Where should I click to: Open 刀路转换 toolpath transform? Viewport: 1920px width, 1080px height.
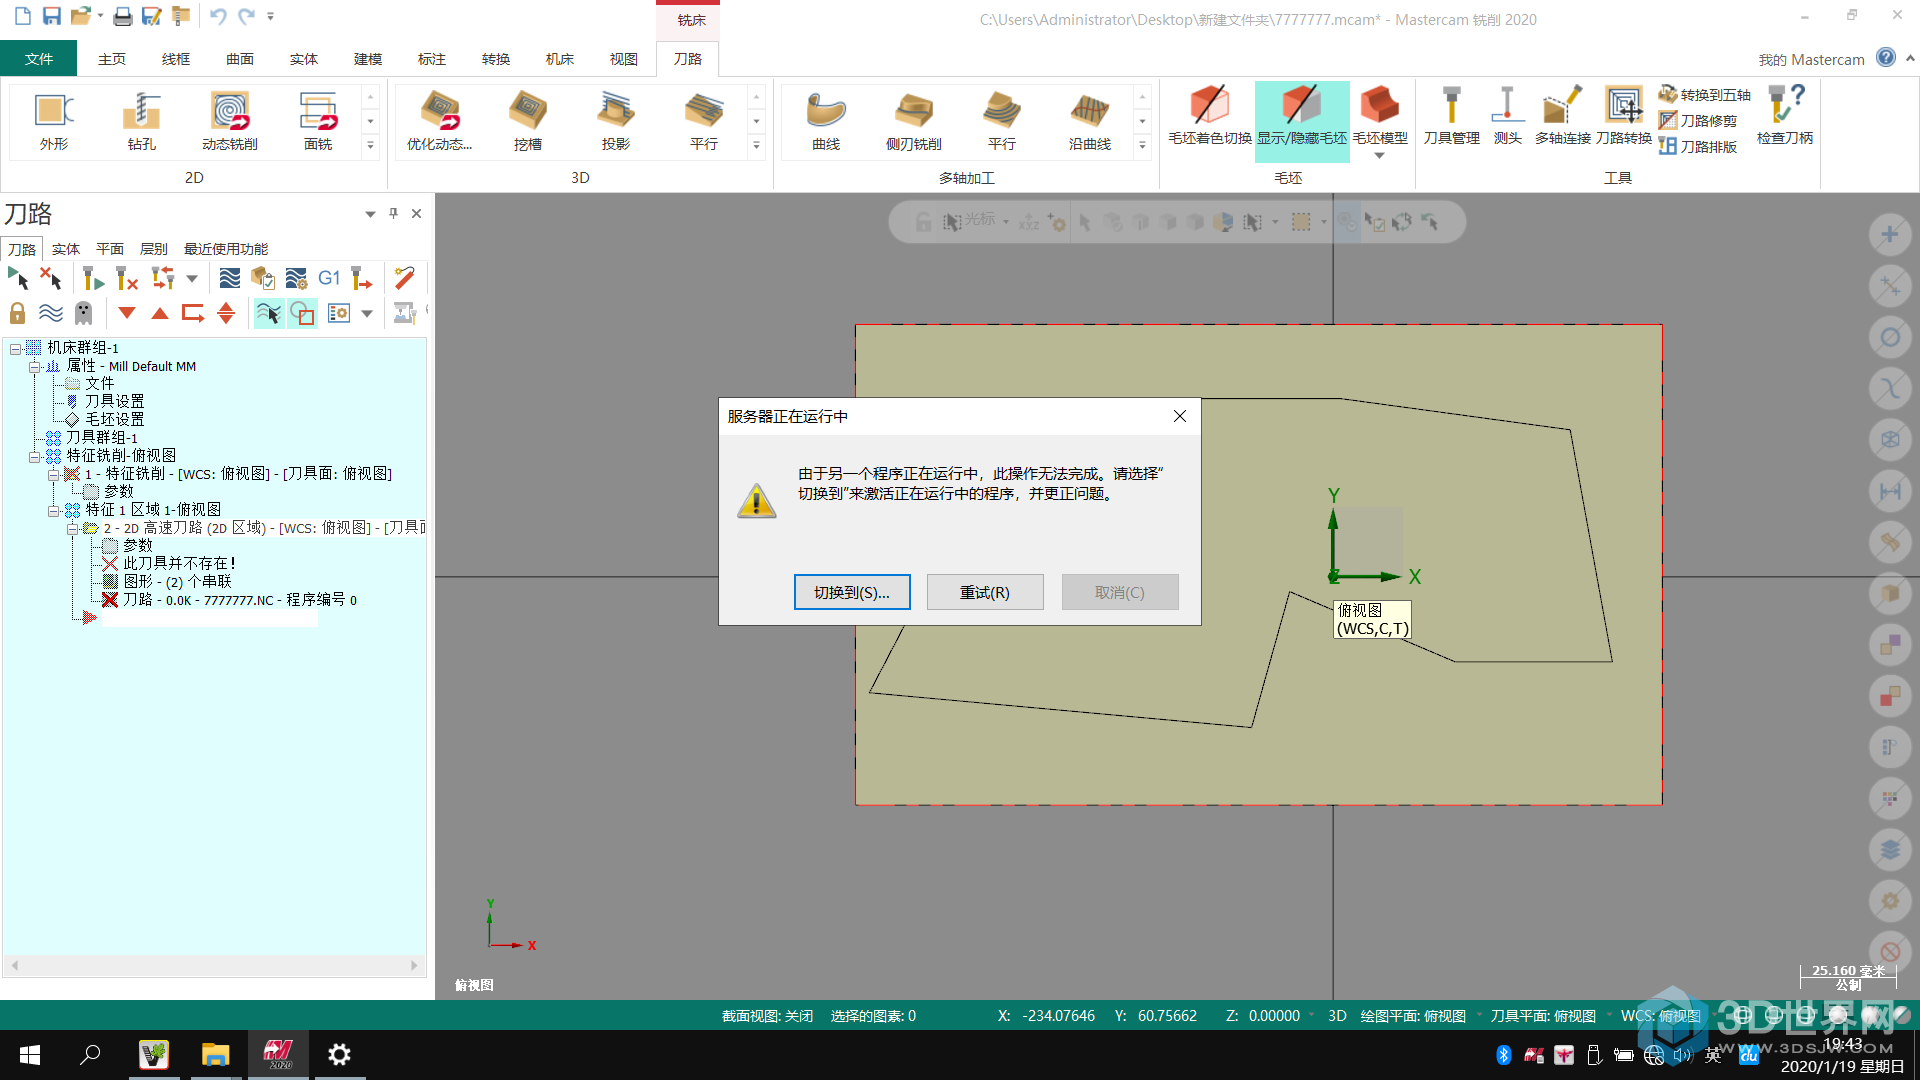point(1623,118)
